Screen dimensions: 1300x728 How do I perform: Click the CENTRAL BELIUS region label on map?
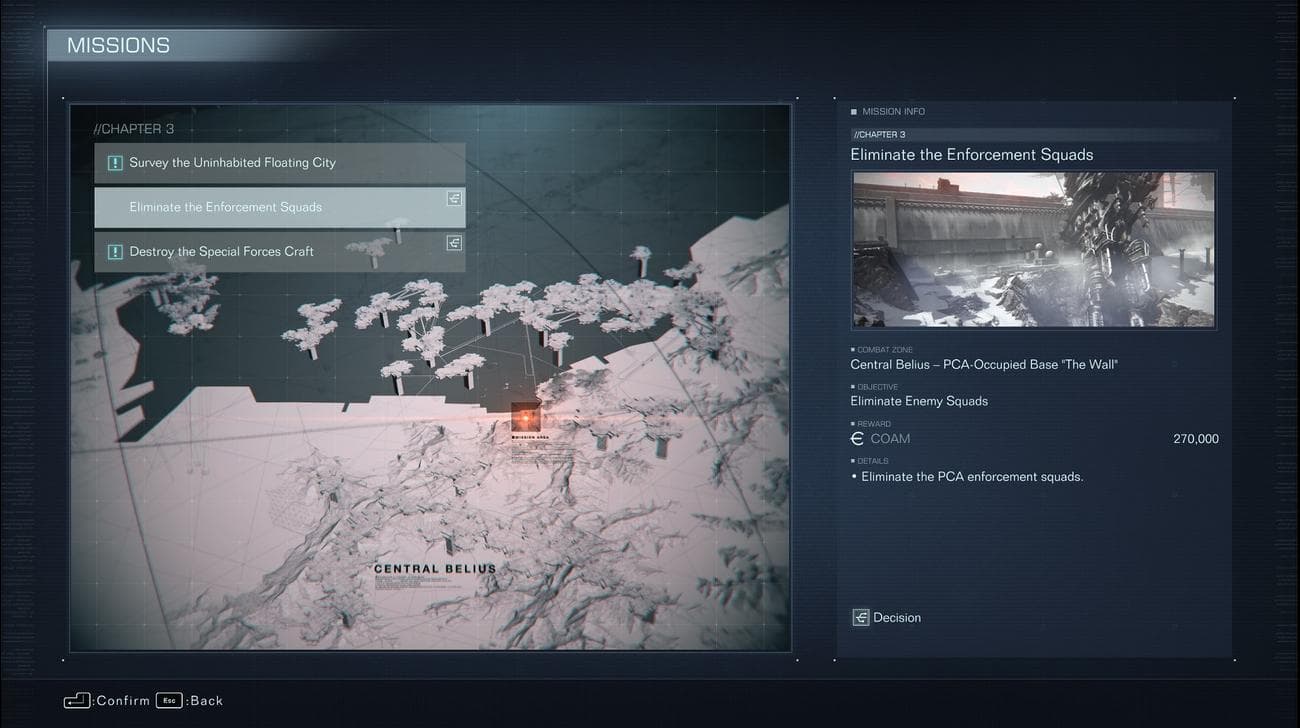434,569
